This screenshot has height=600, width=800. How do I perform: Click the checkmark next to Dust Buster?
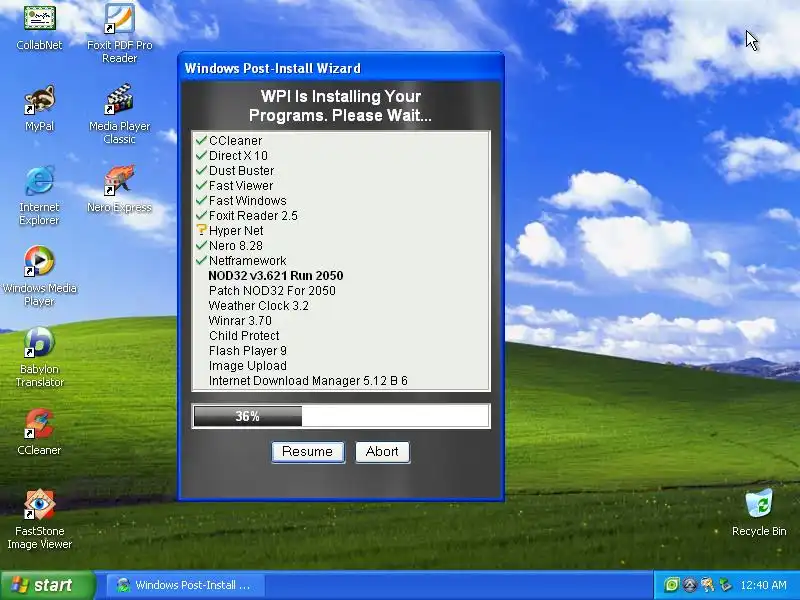(x=201, y=170)
